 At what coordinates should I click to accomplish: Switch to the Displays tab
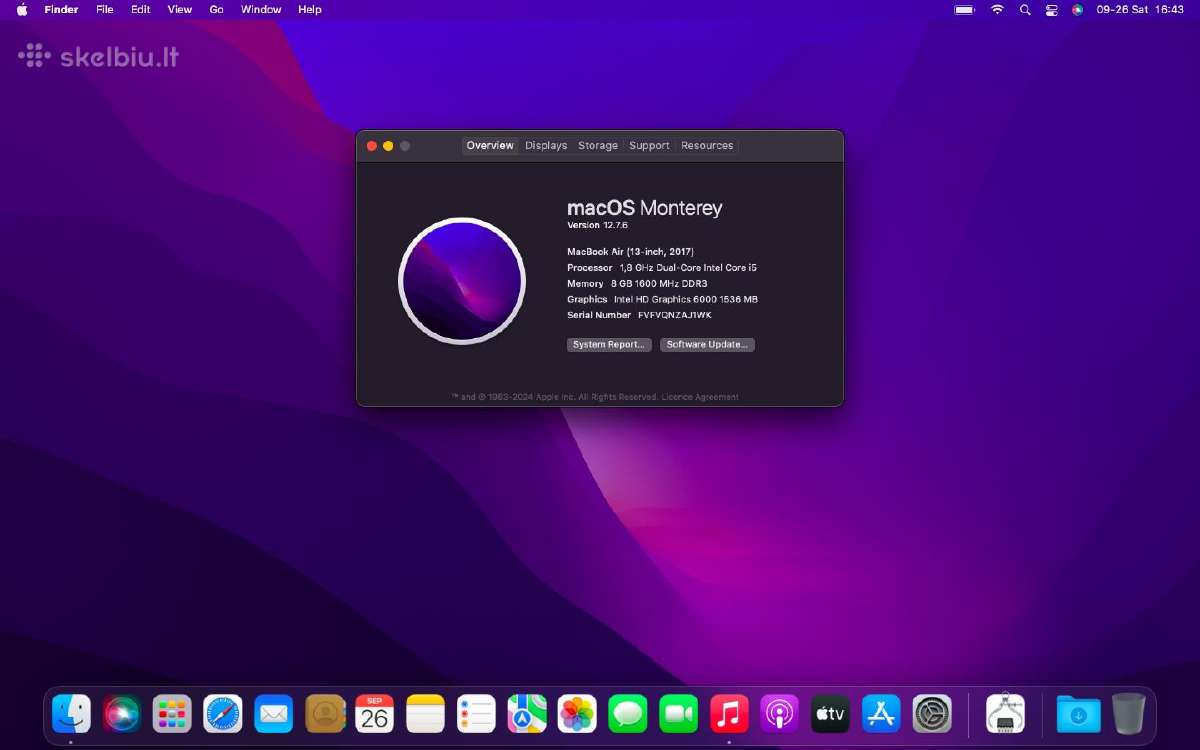[546, 145]
